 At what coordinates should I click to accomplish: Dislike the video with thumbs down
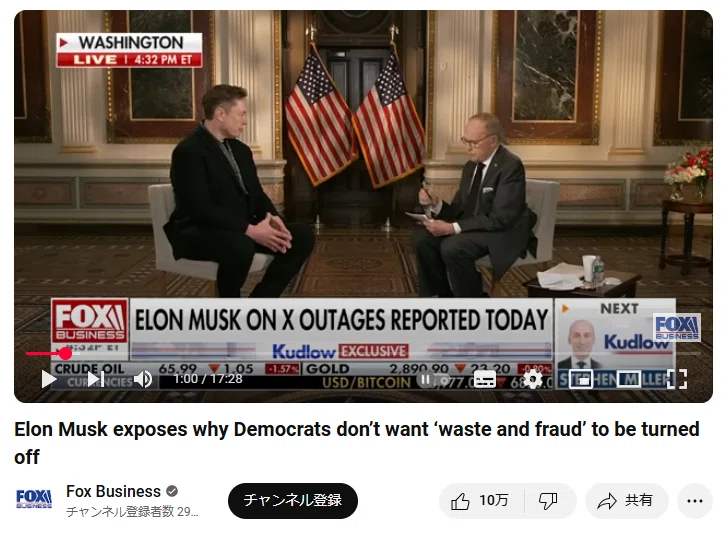coord(548,501)
